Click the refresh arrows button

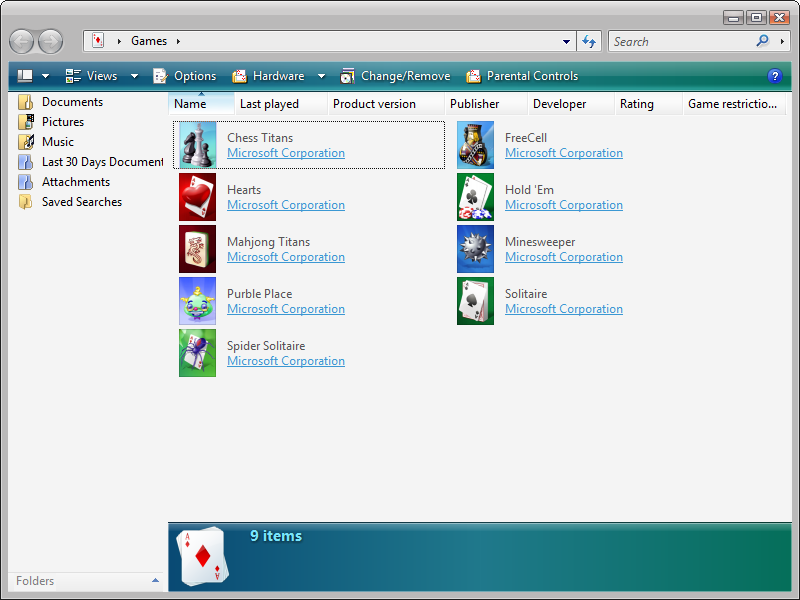tap(589, 41)
